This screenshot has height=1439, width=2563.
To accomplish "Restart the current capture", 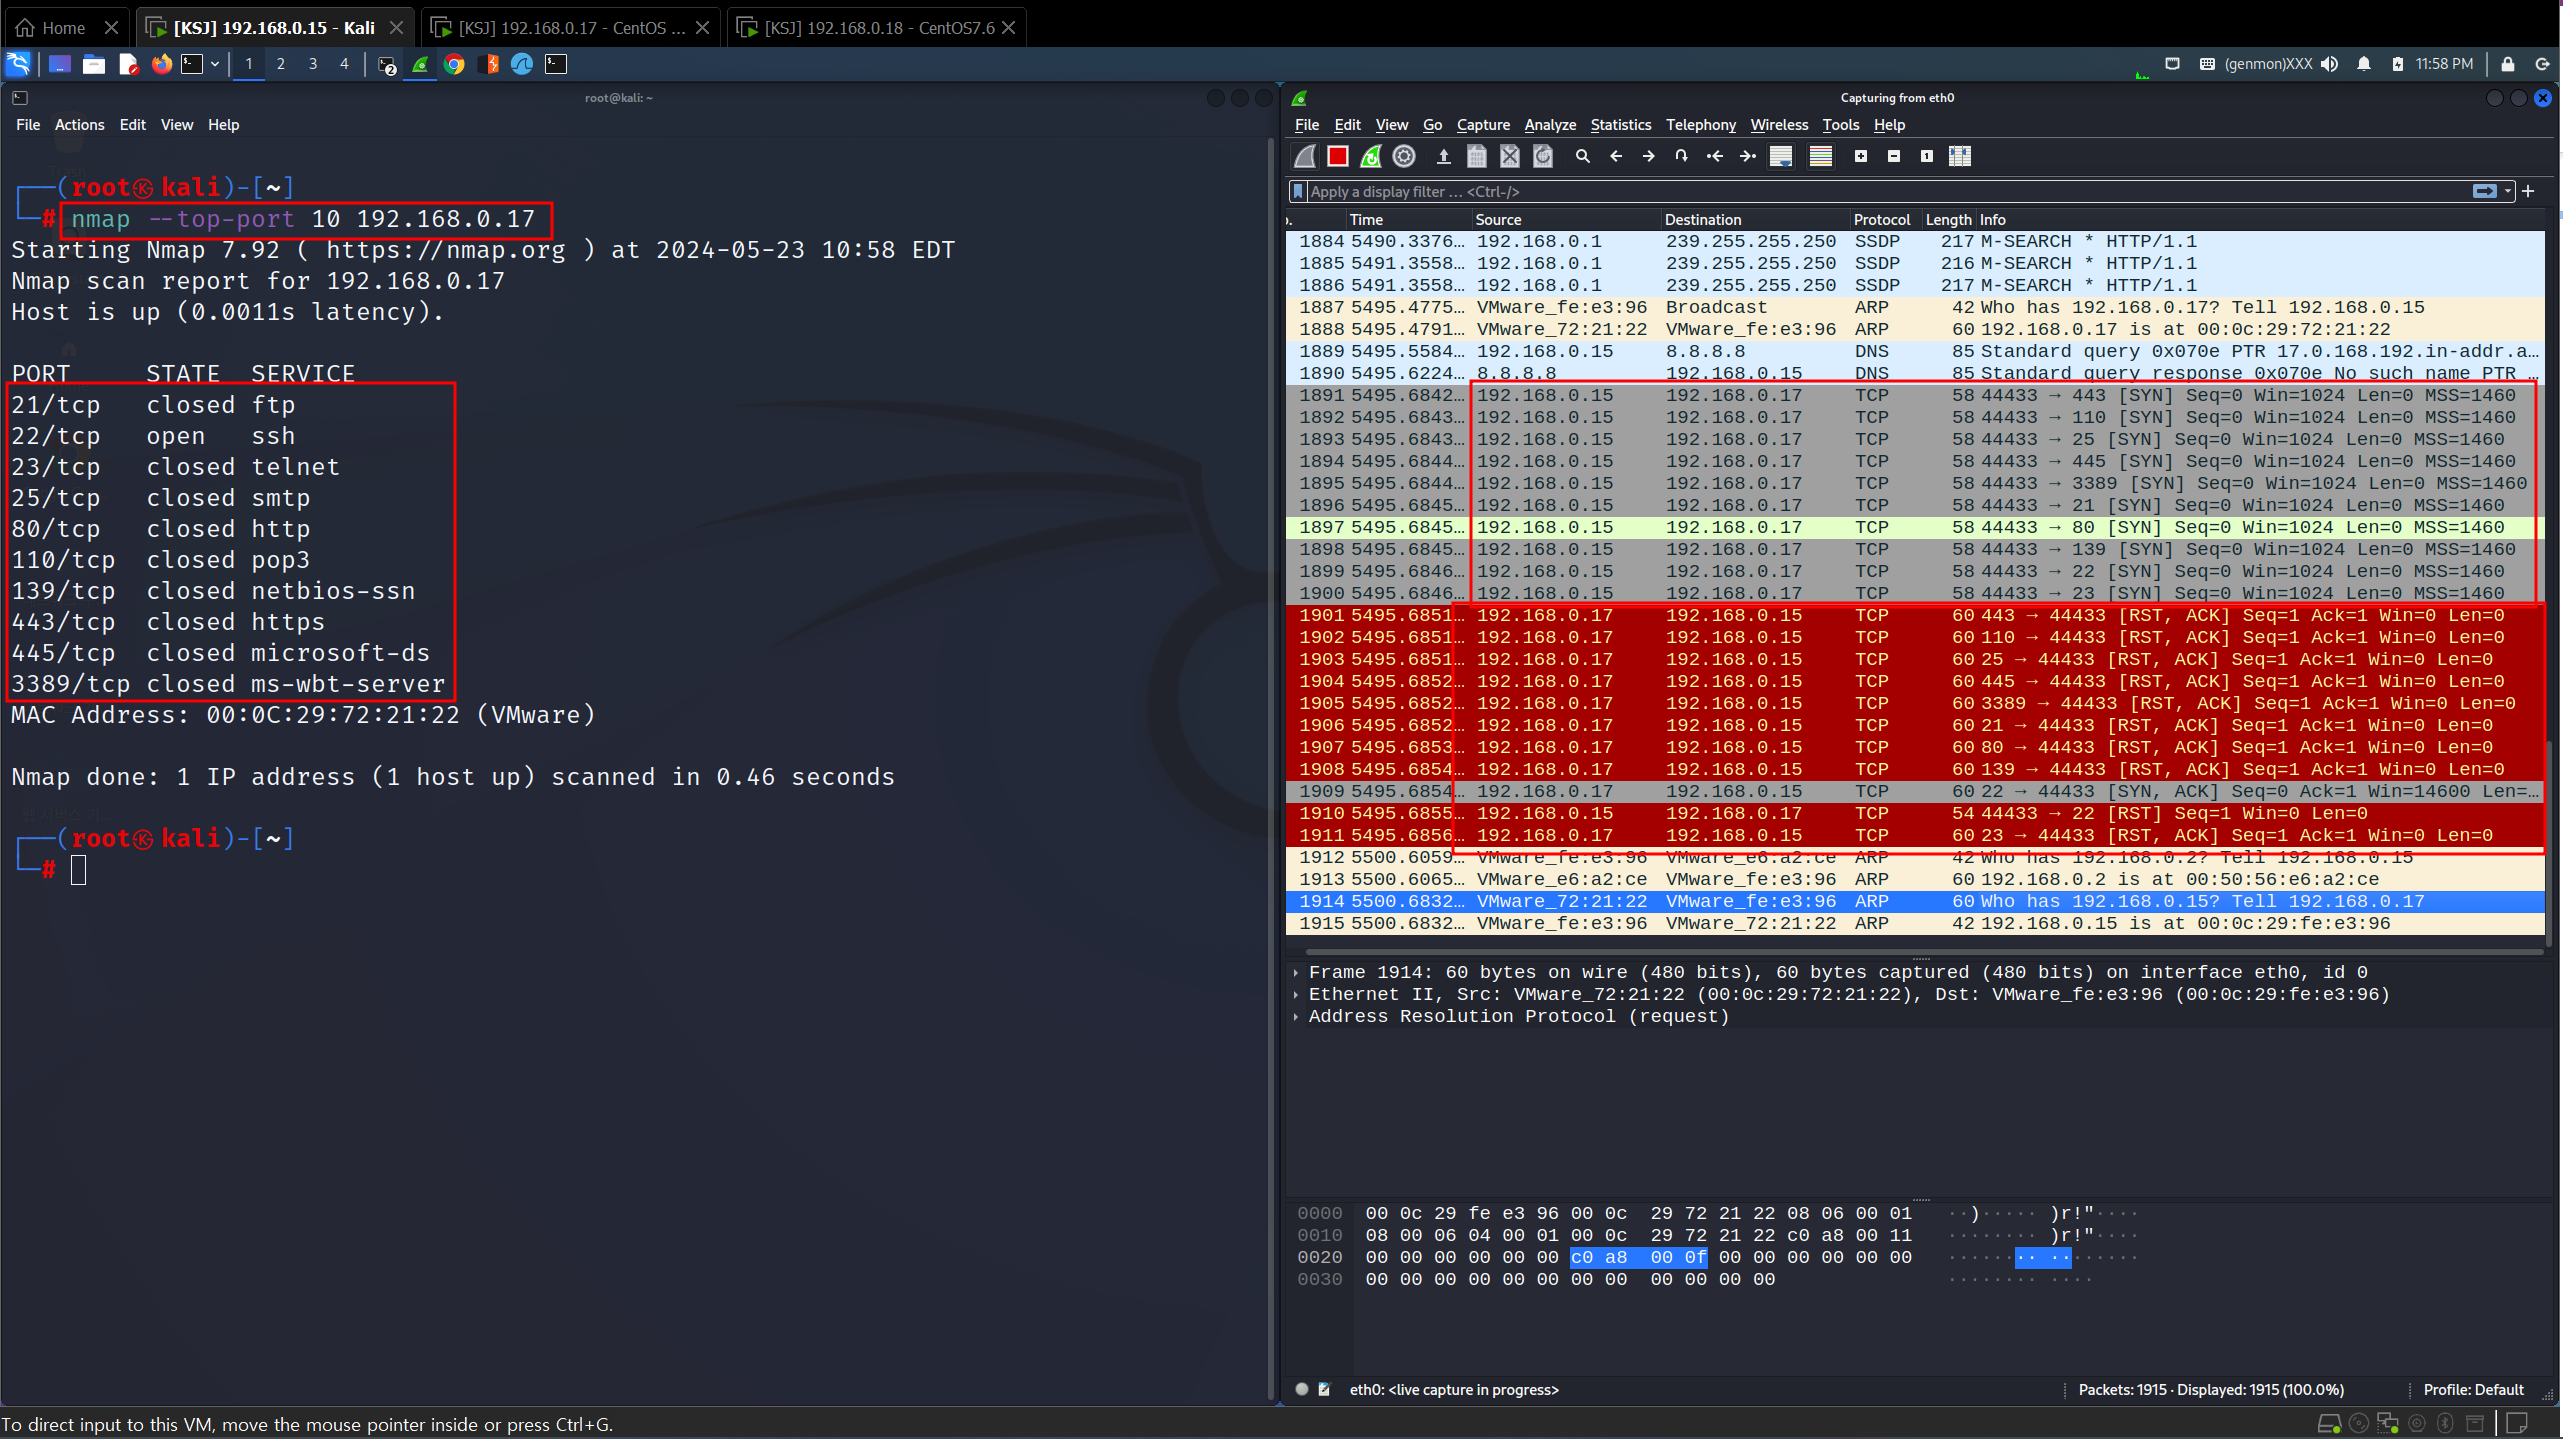I will pos(1371,156).
